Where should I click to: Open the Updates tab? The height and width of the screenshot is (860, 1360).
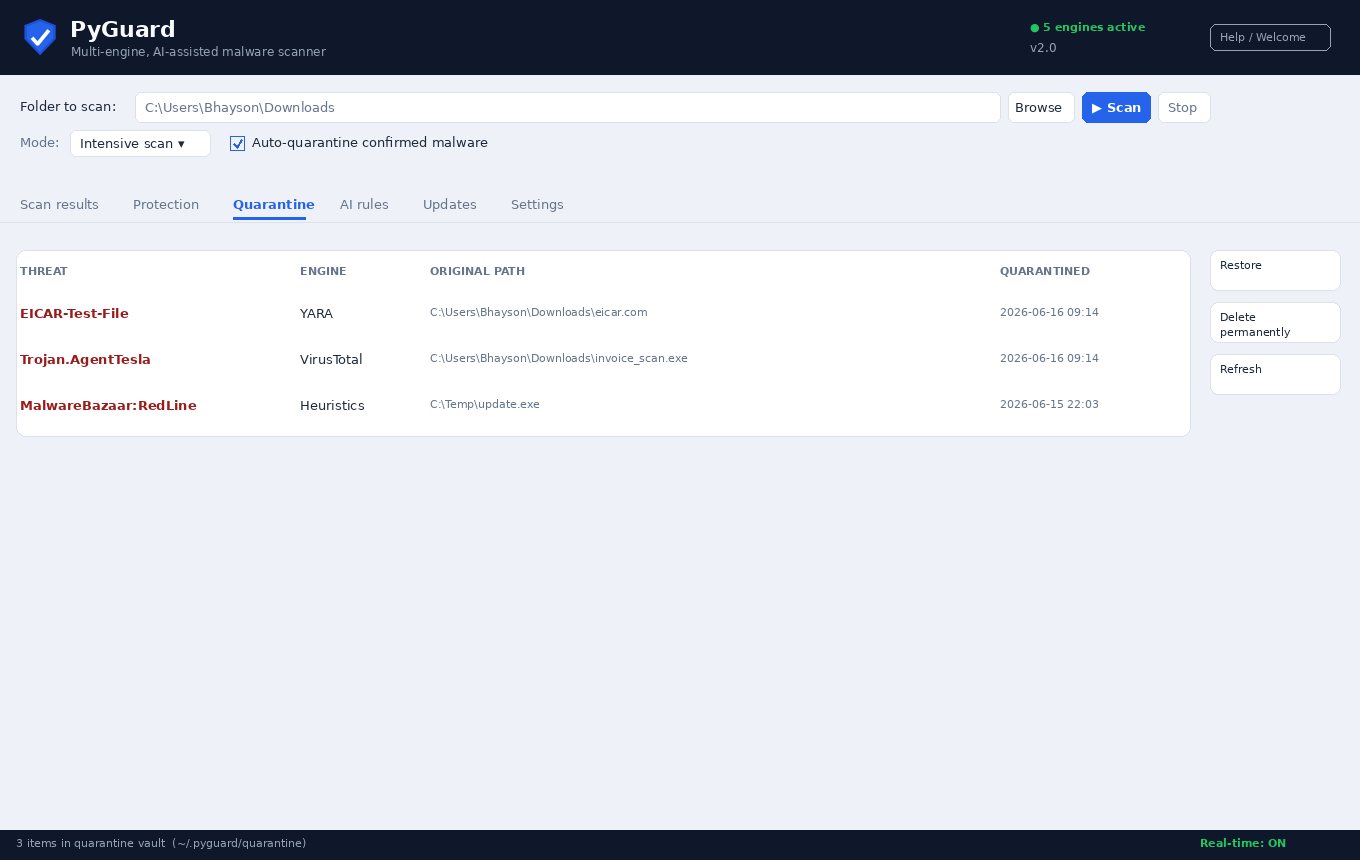point(450,204)
